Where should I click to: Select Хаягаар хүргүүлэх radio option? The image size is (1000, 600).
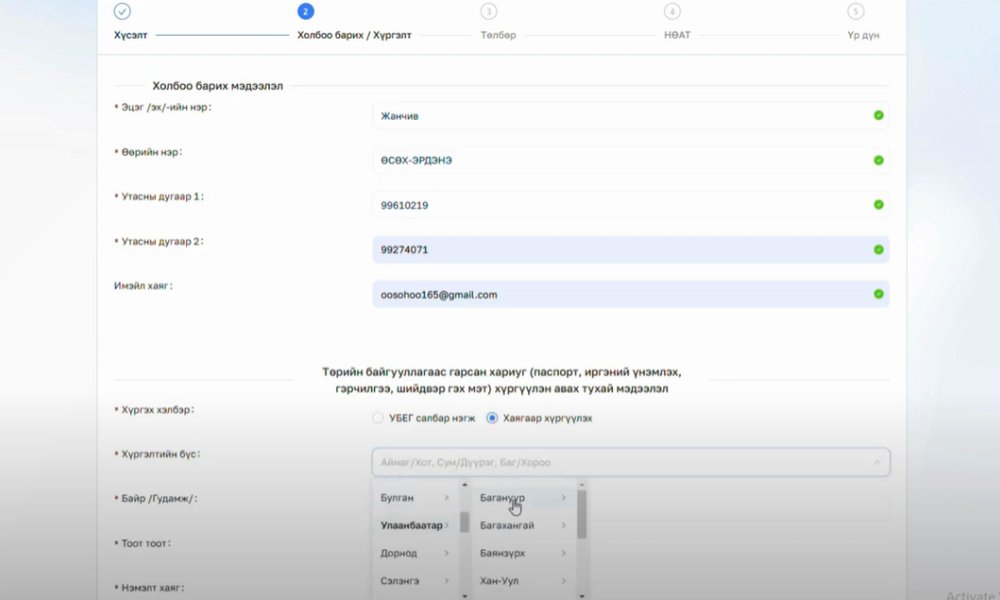pos(492,418)
